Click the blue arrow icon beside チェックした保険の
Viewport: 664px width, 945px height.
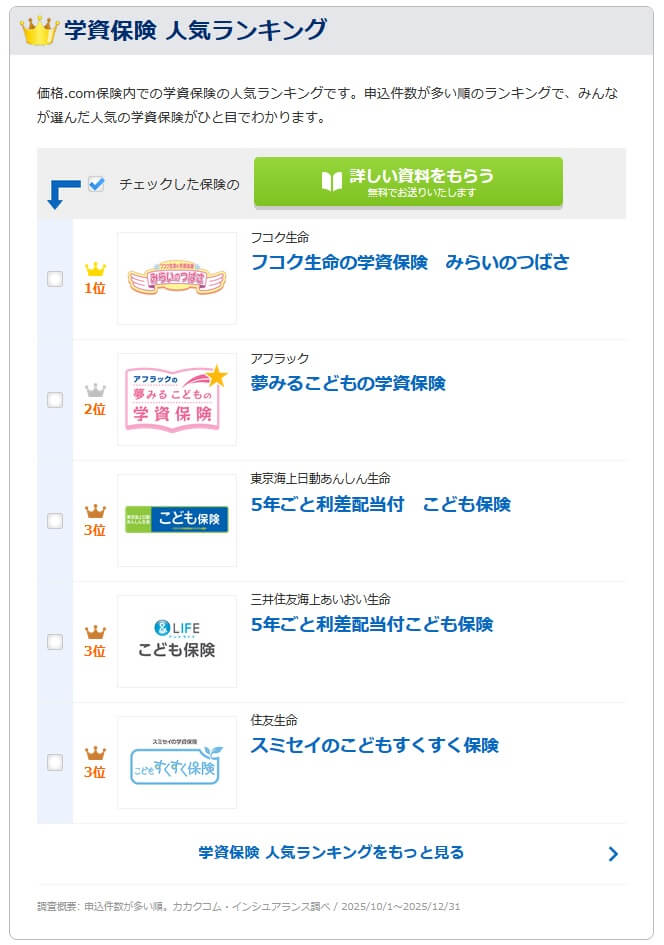click(x=62, y=193)
